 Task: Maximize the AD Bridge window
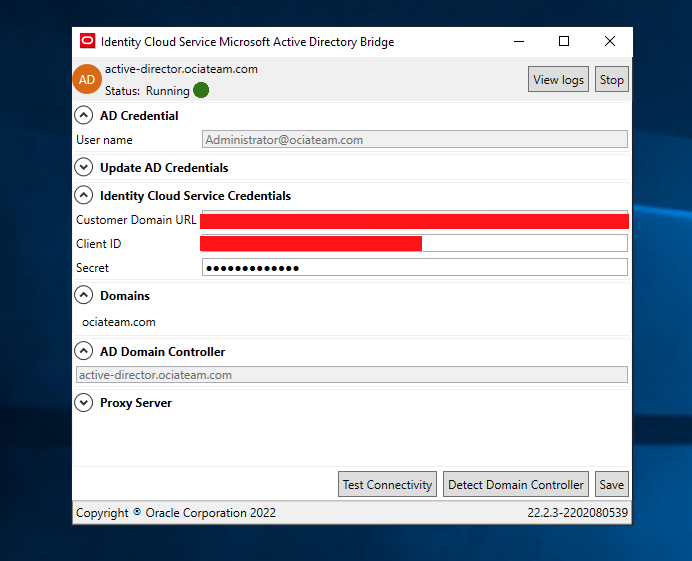click(564, 41)
